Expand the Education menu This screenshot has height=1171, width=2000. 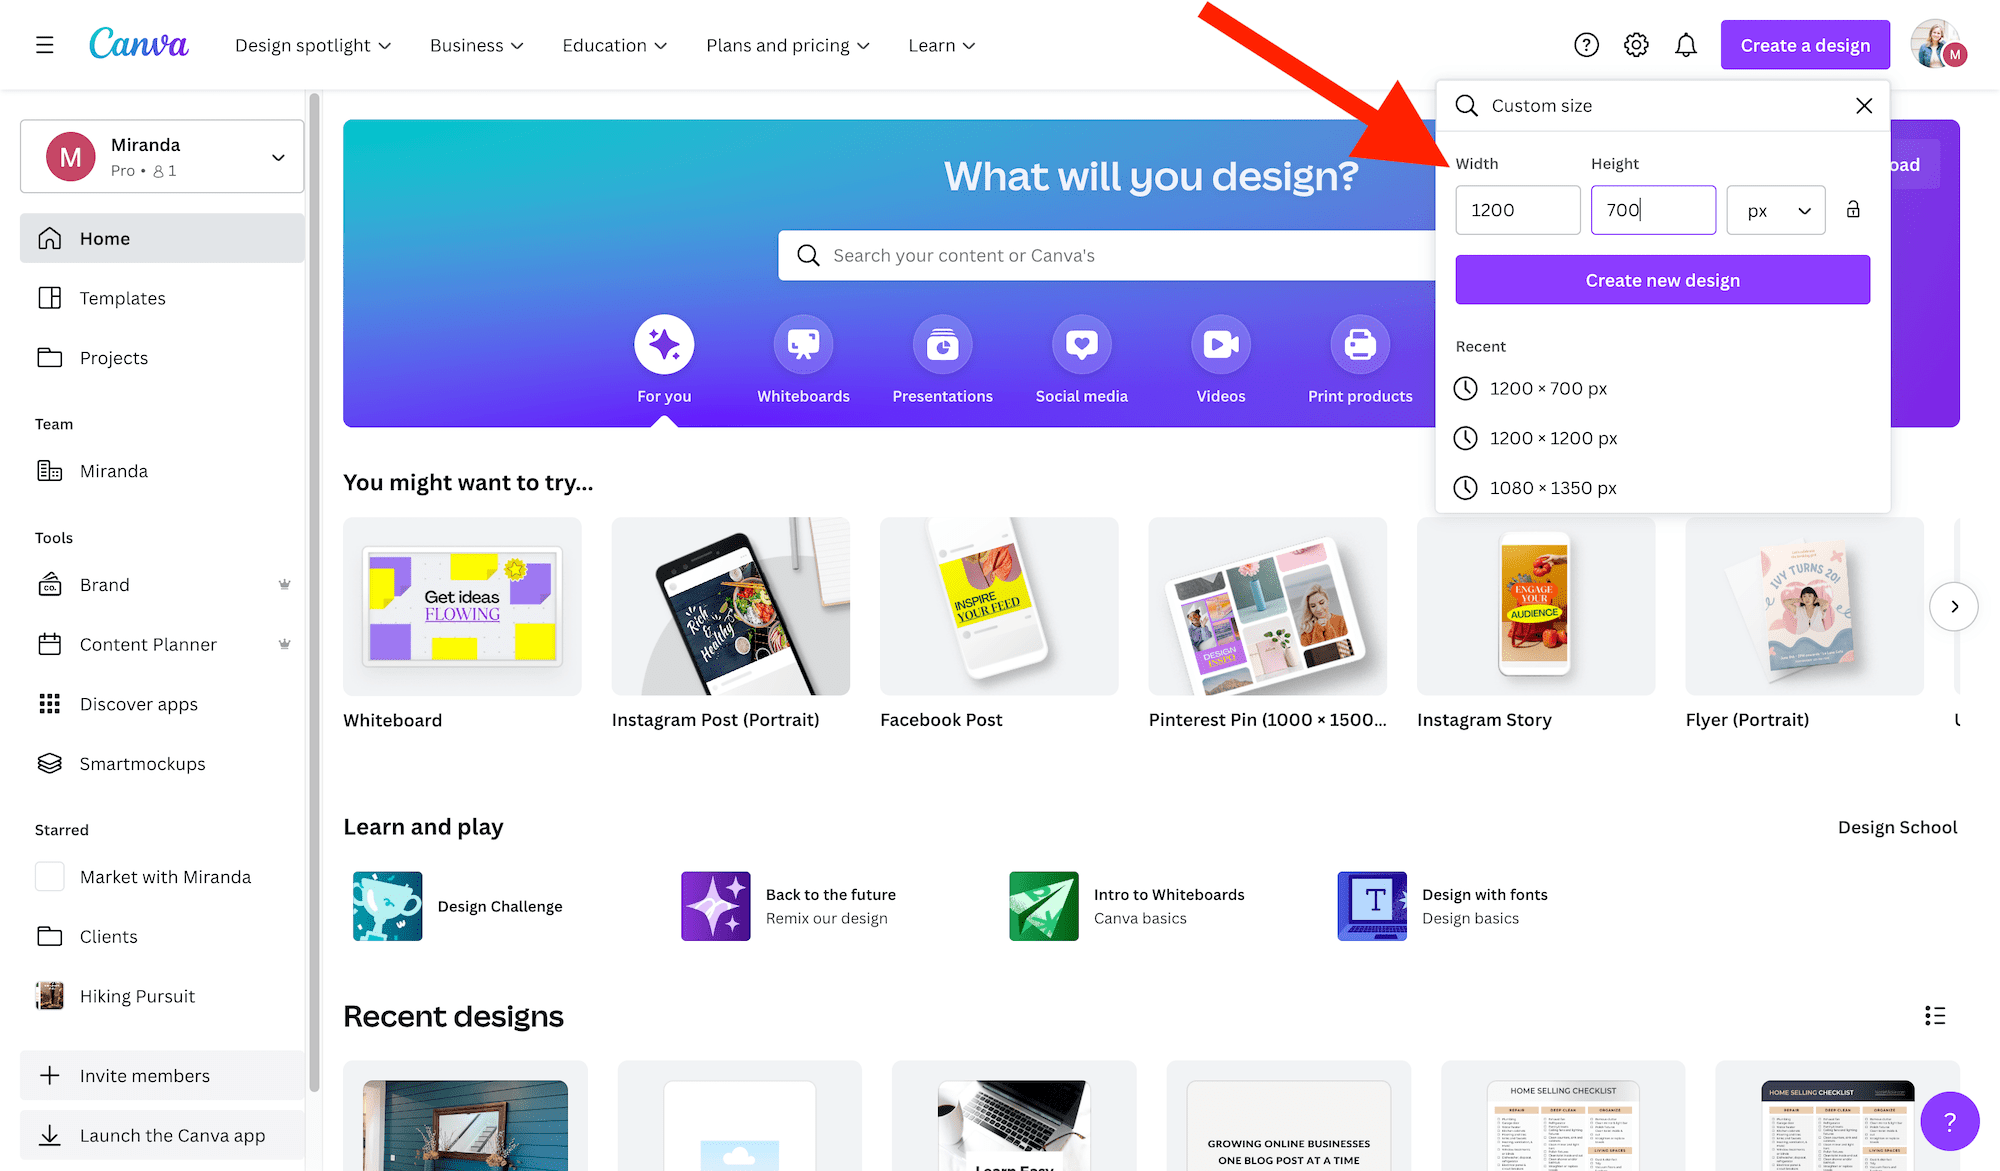coord(615,45)
